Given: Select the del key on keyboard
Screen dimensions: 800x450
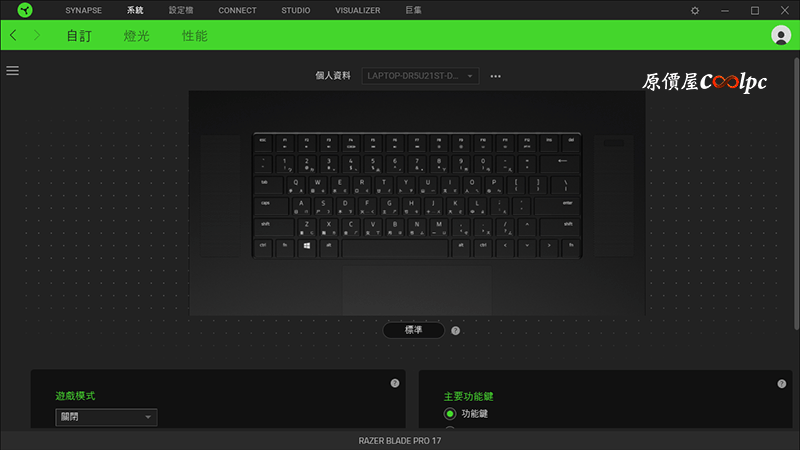Looking at the screenshot, I should click(571, 143).
